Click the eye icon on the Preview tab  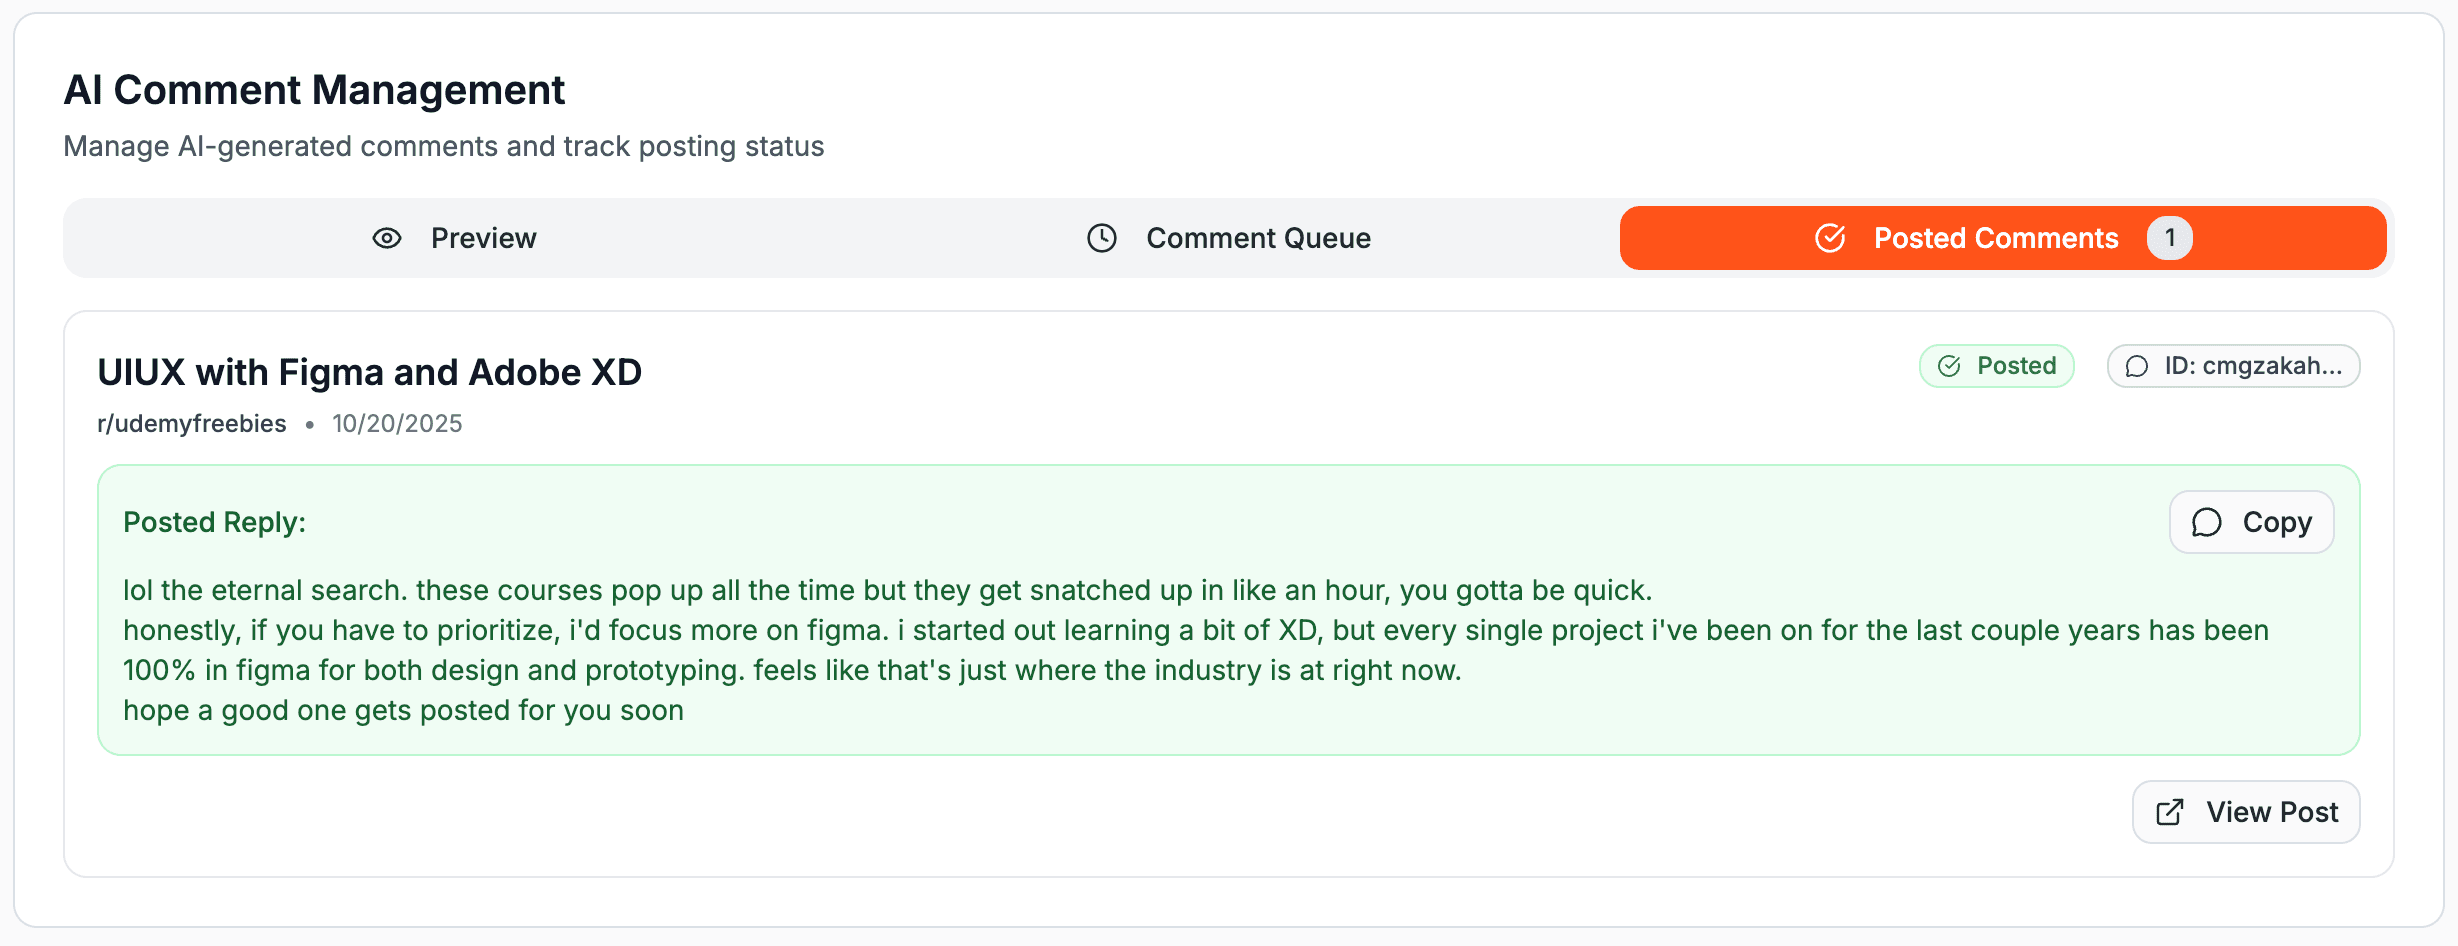pos(386,238)
